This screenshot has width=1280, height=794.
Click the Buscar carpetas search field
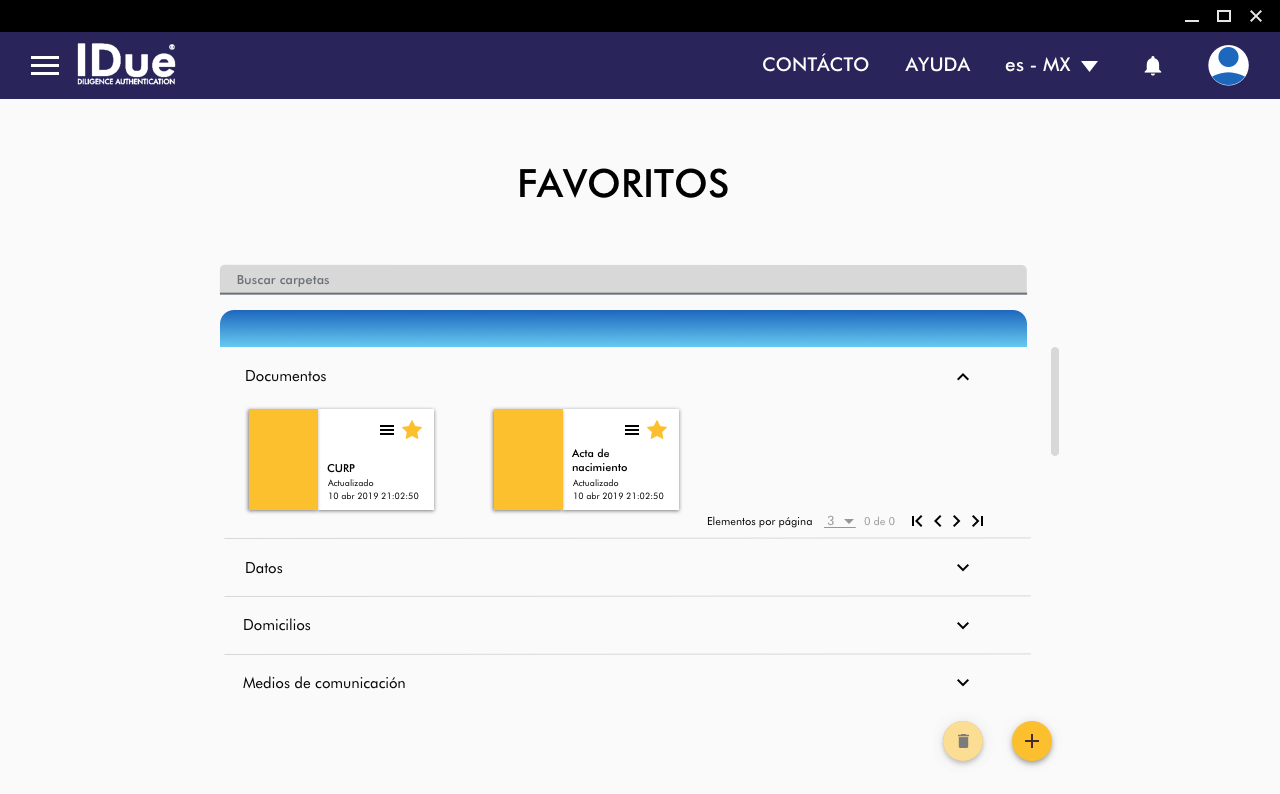(x=623, y=280)
